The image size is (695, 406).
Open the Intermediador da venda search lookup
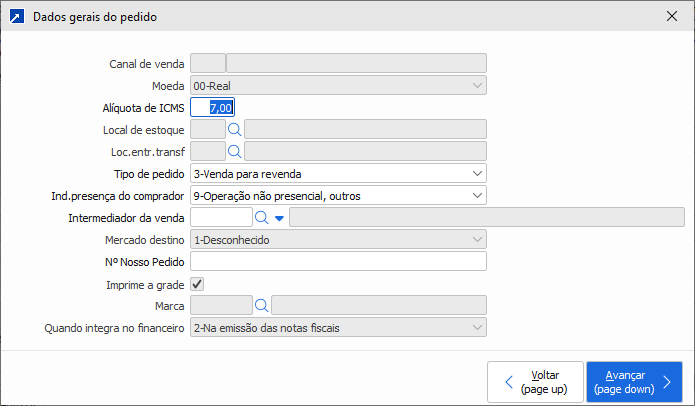click(261, 217)
